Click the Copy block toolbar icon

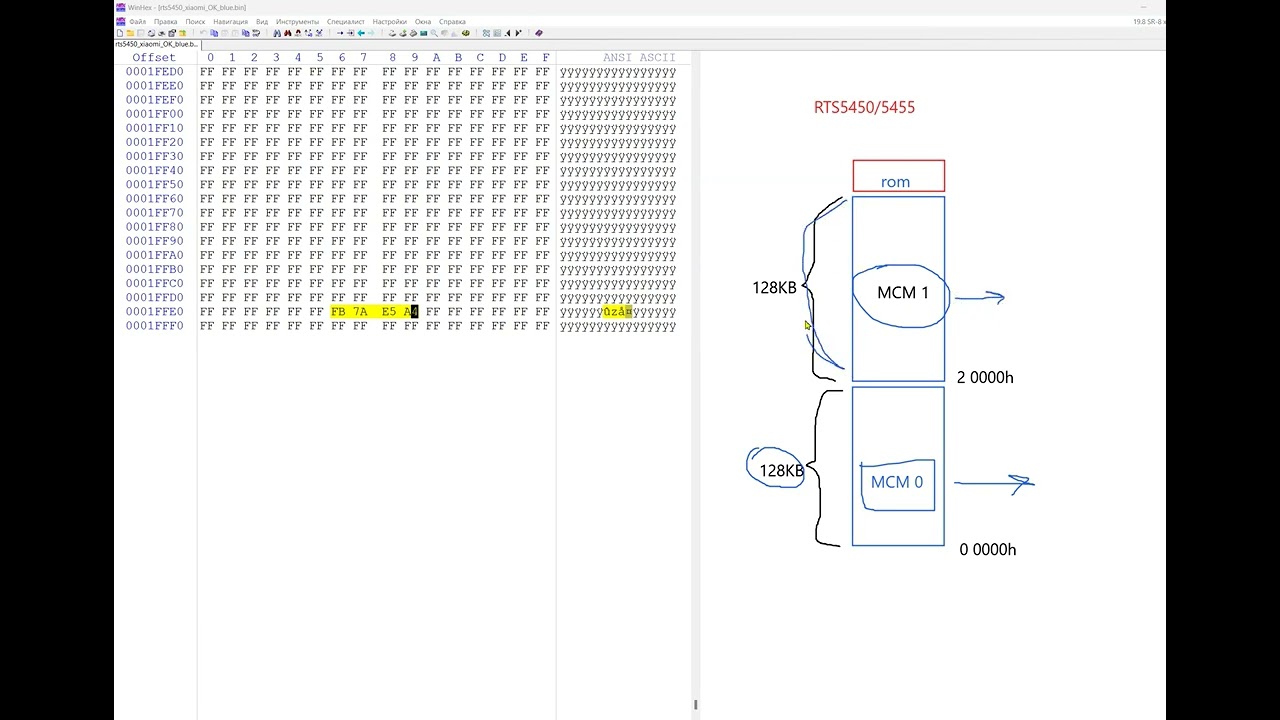[214, 32]
